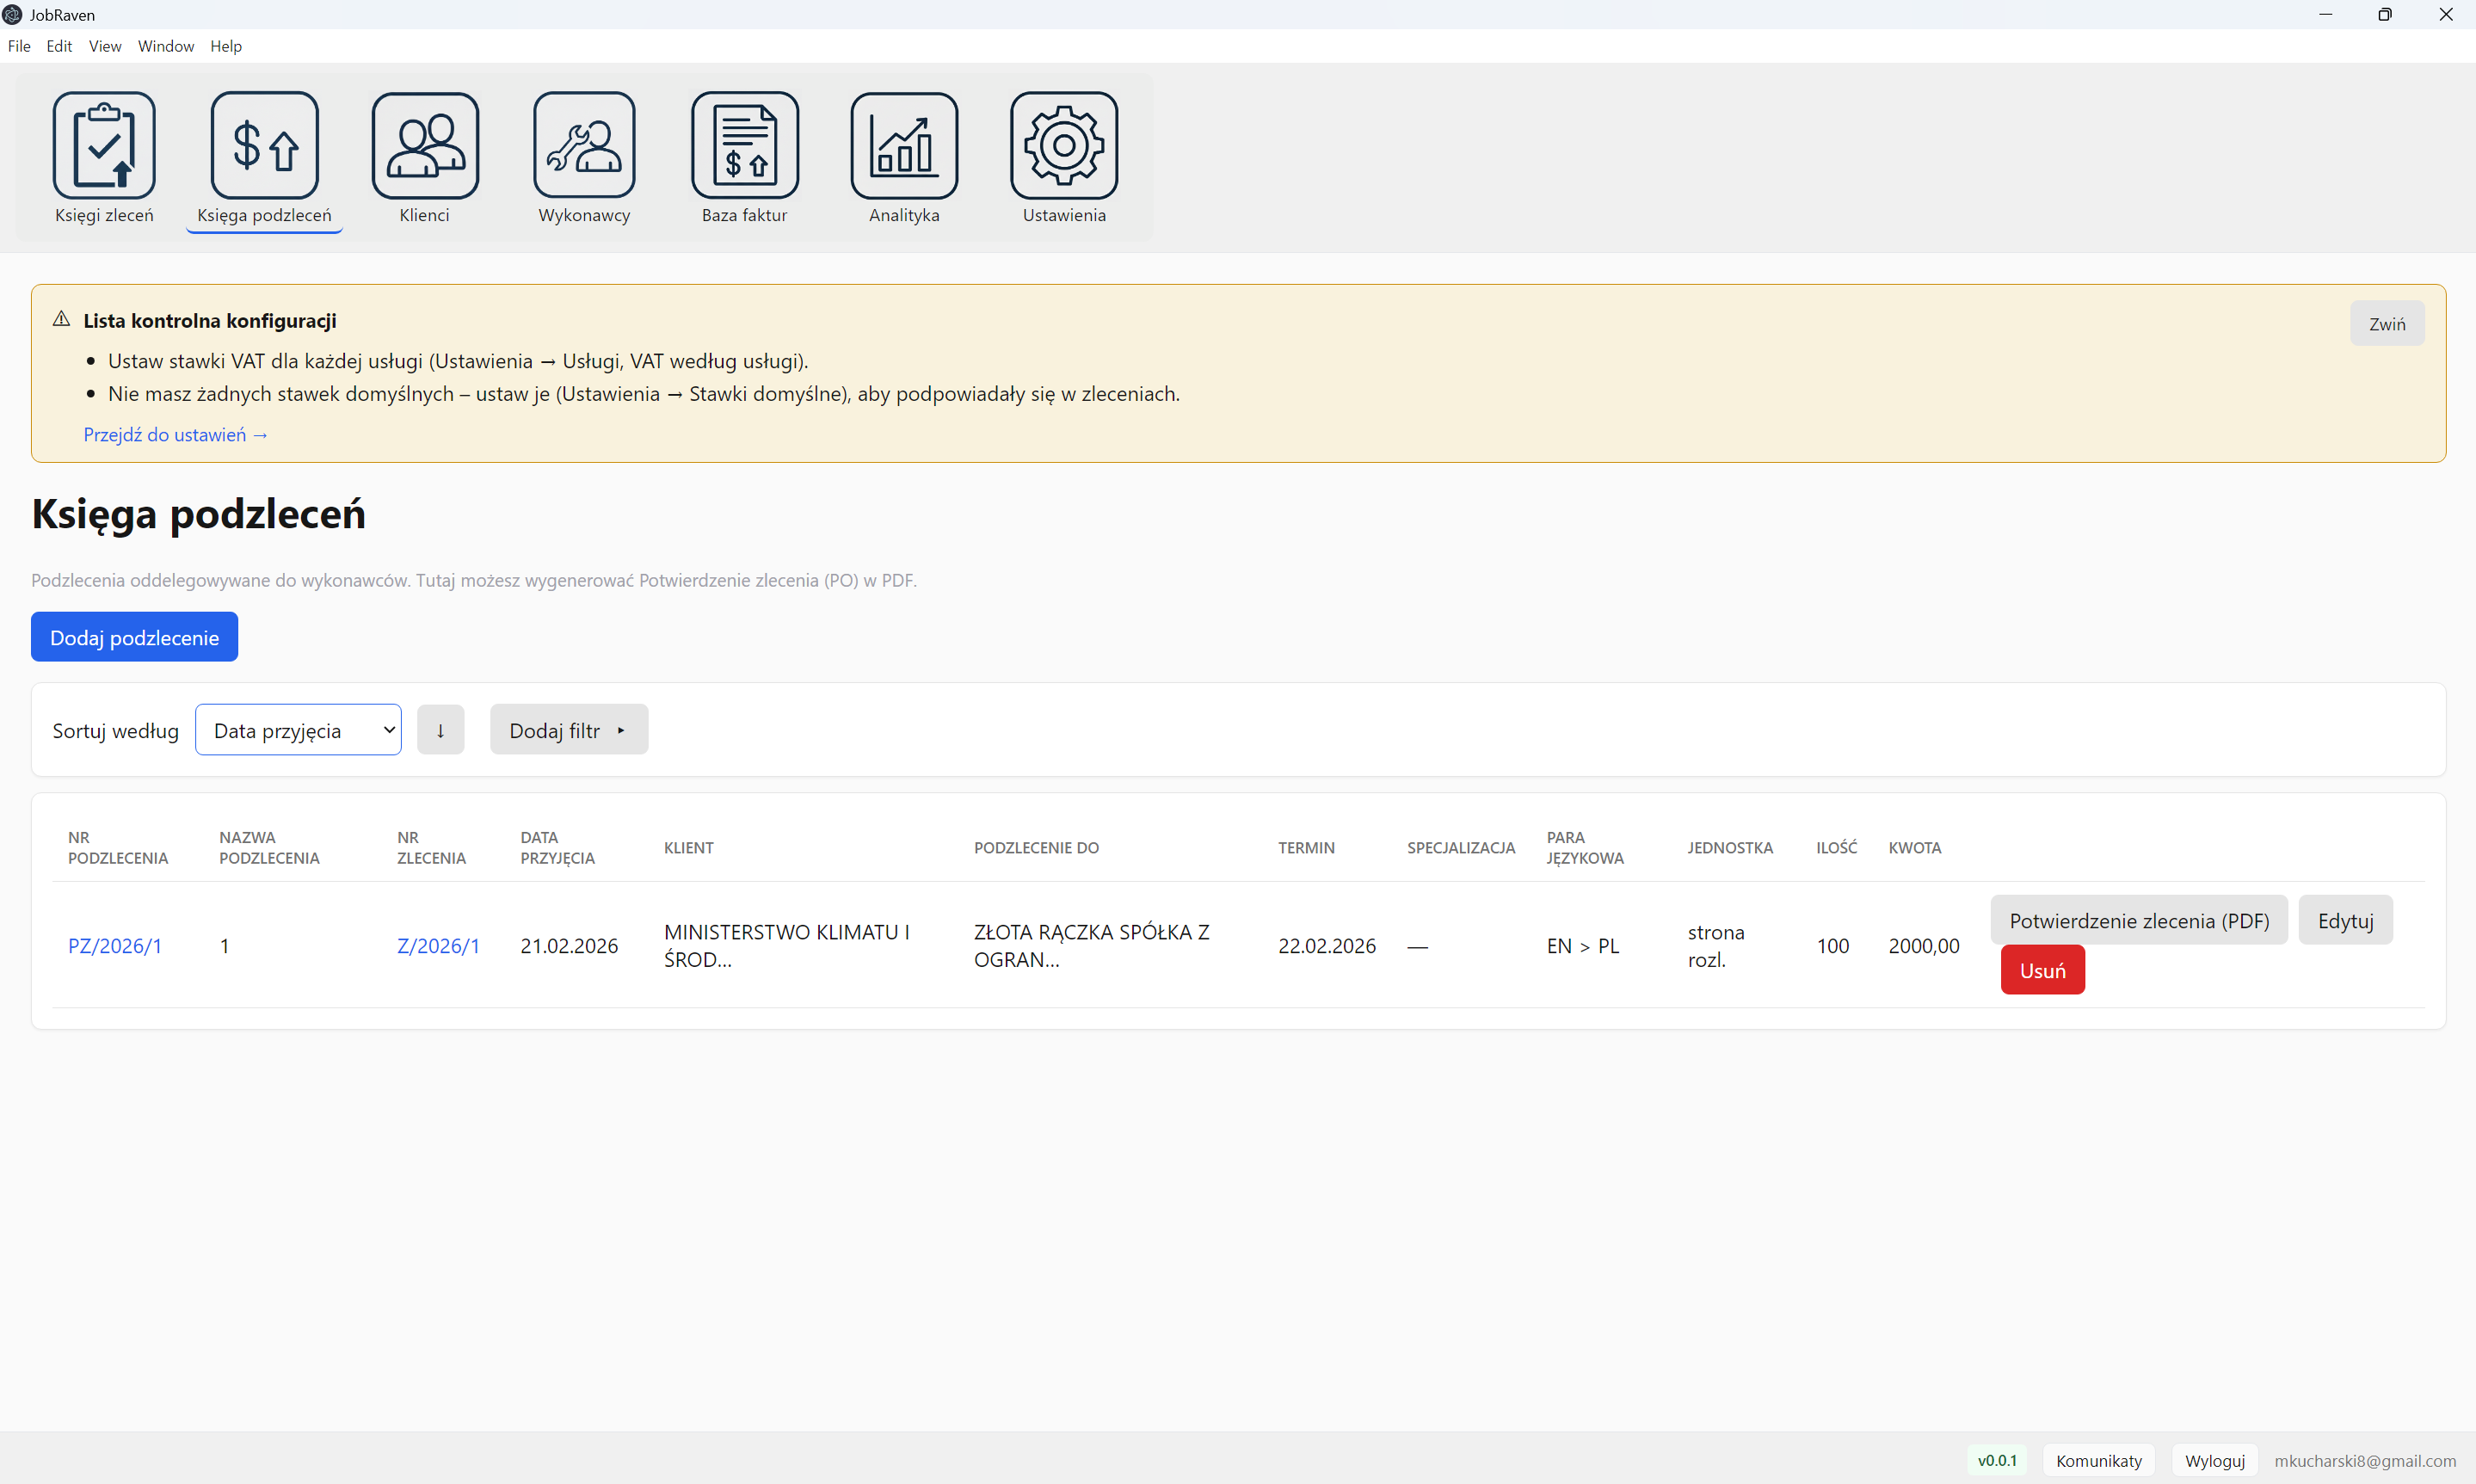This screenshot has height=1484, width=2476.
Task: Open the Sortuj według dropdown
Action: click(x=298, y=730)
